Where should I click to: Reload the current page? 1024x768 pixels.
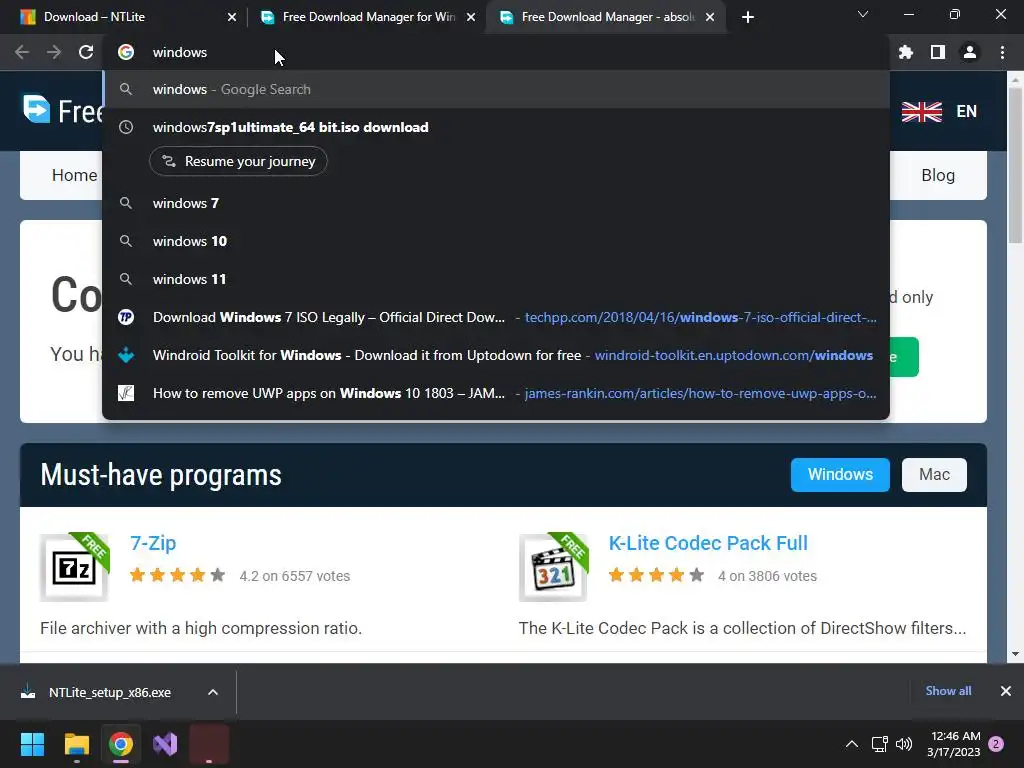click(86, 52)
